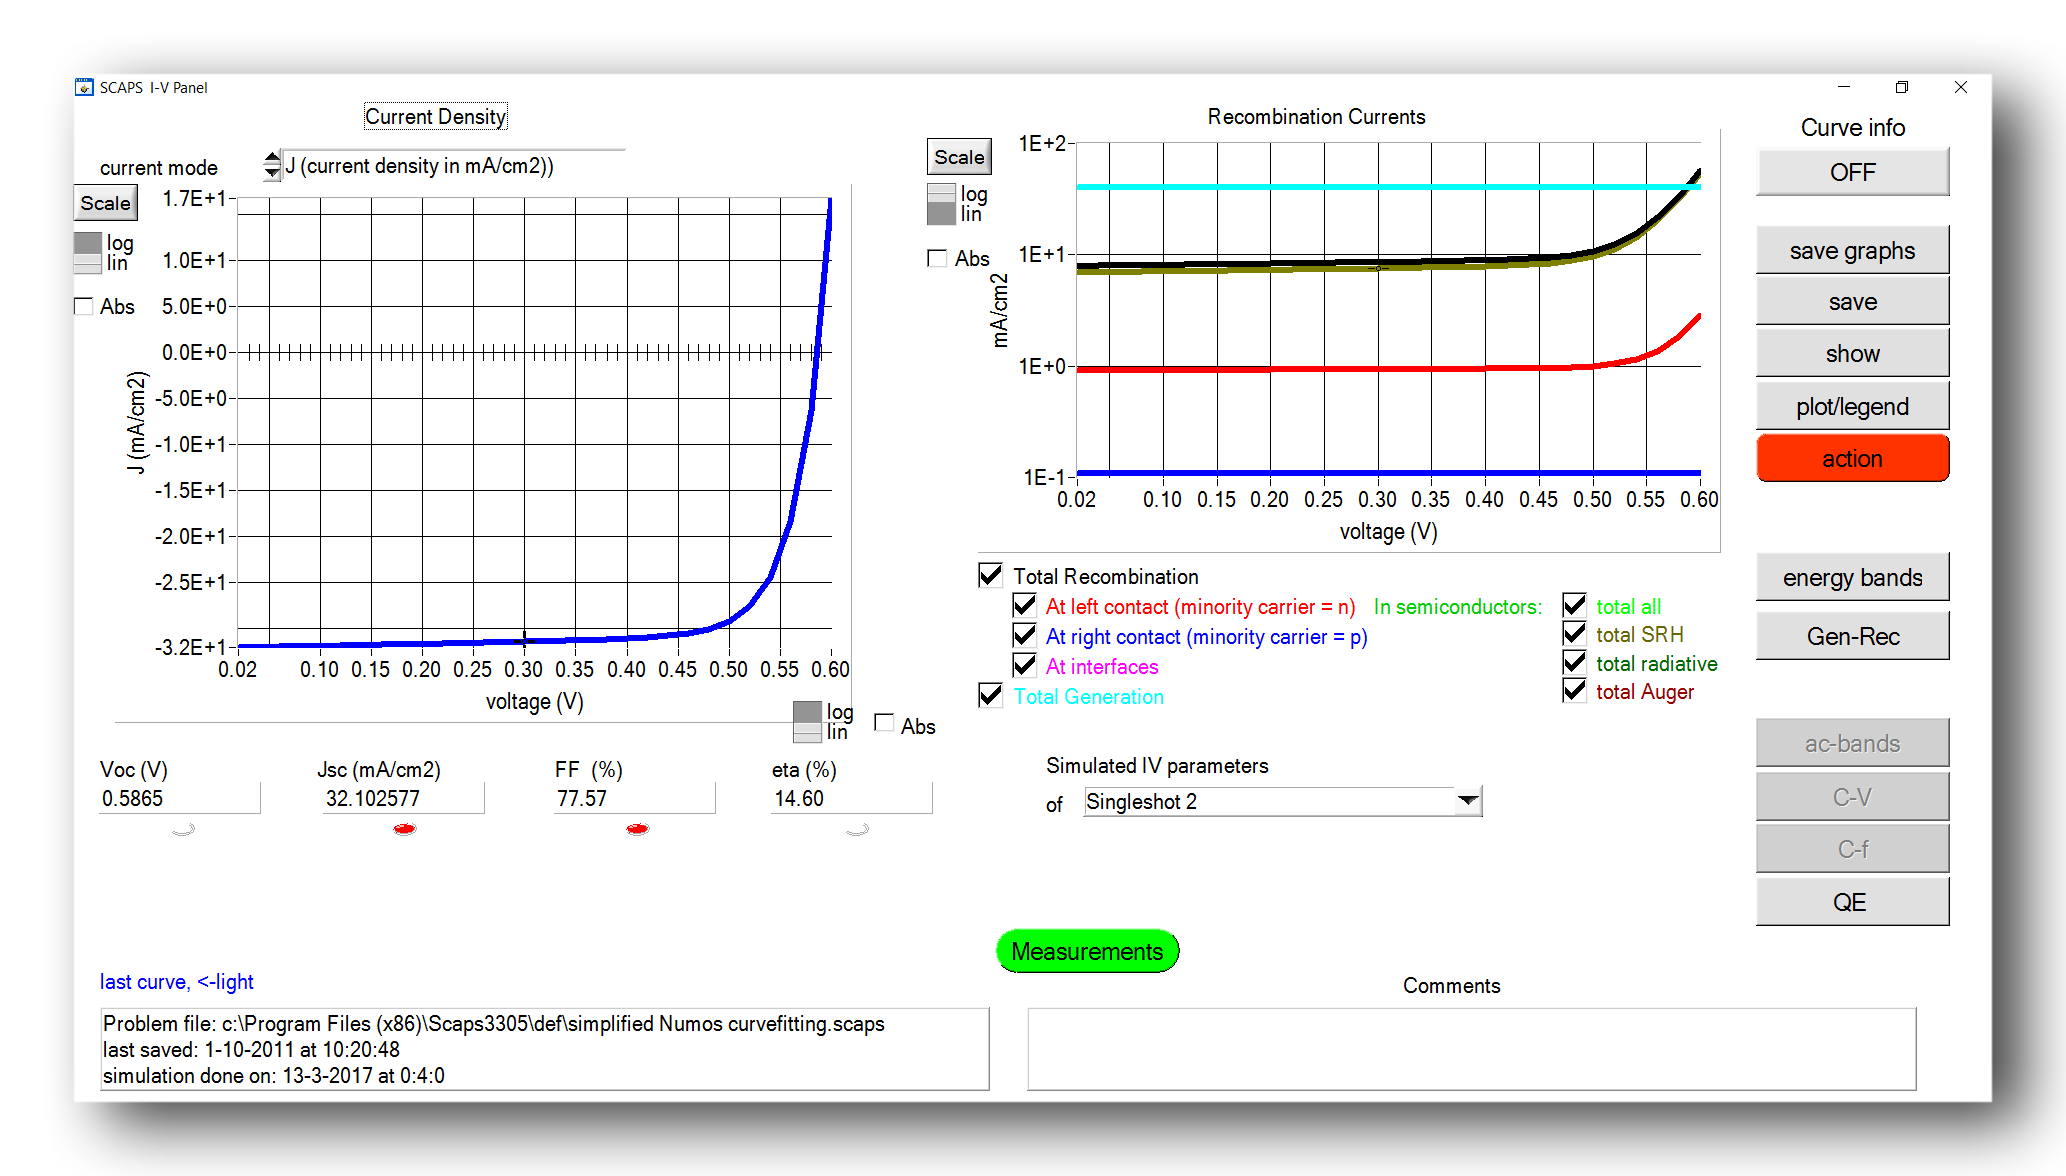2066x1176 pixels.
Task: Click the Scale button of Recombination plot
Action: (958, 157)
